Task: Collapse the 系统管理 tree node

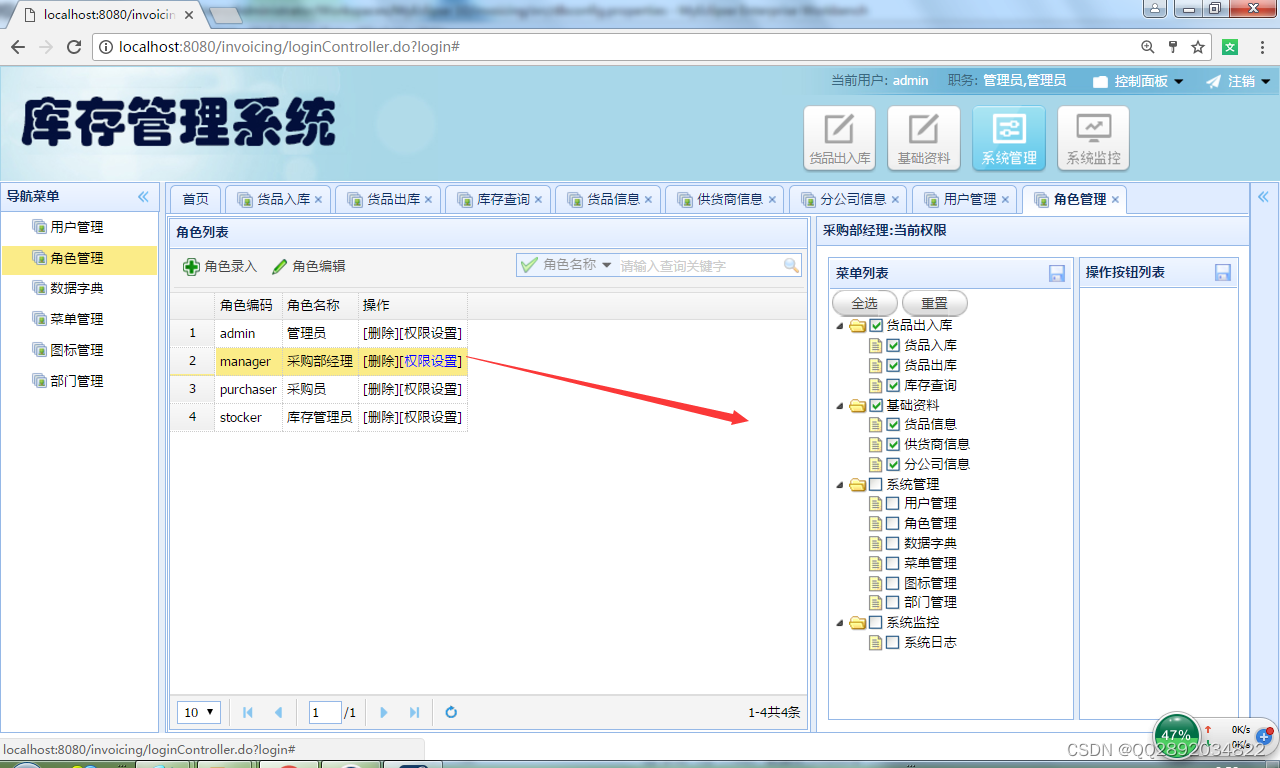Action: click(840, 484)
